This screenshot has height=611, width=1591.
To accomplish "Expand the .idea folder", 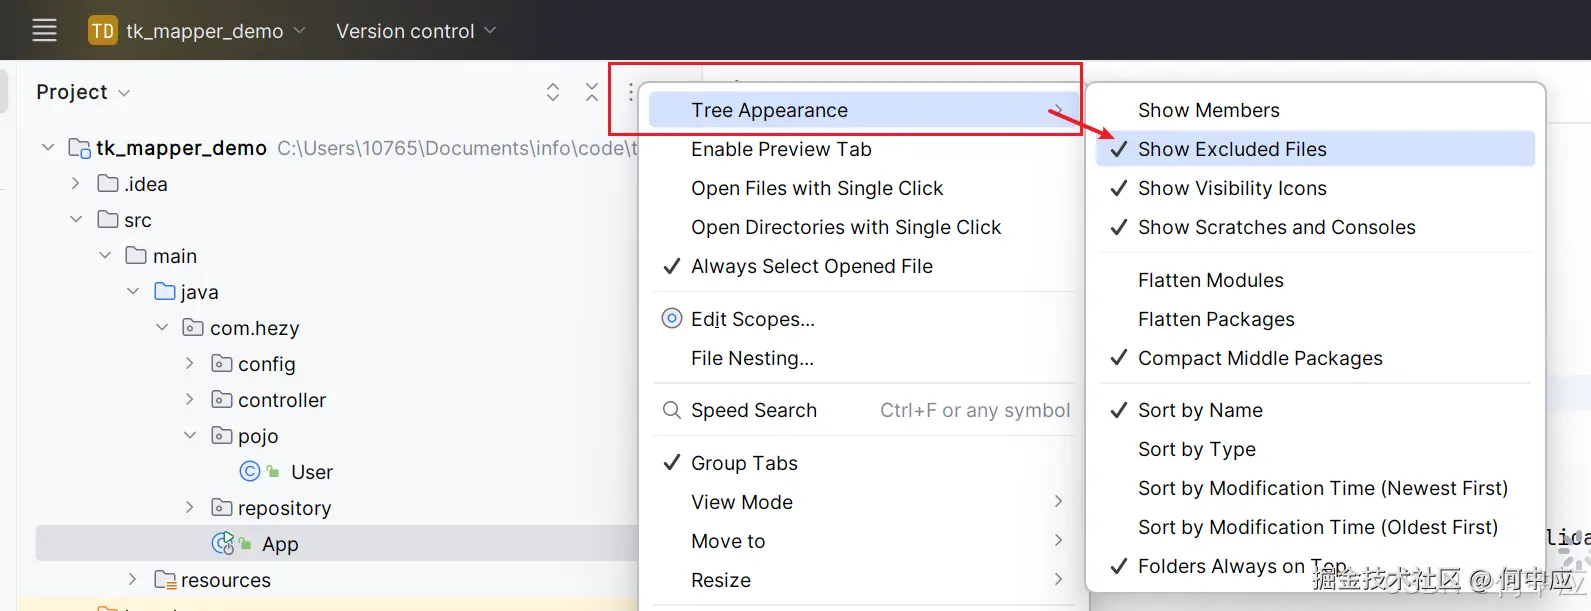I will pos(76,184).
